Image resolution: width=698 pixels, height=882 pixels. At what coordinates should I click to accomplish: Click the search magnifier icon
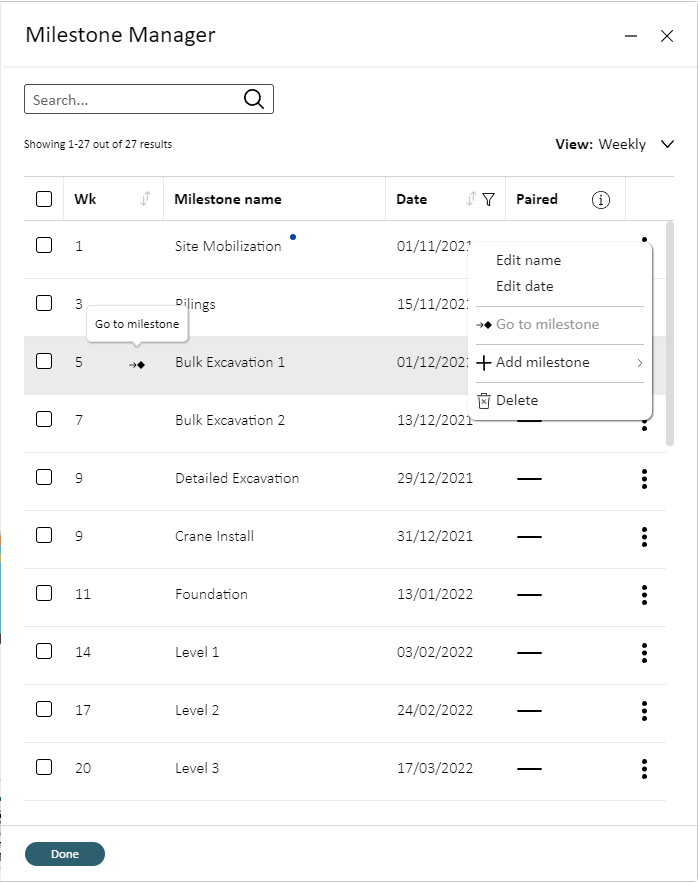click(x=254, y=99)
